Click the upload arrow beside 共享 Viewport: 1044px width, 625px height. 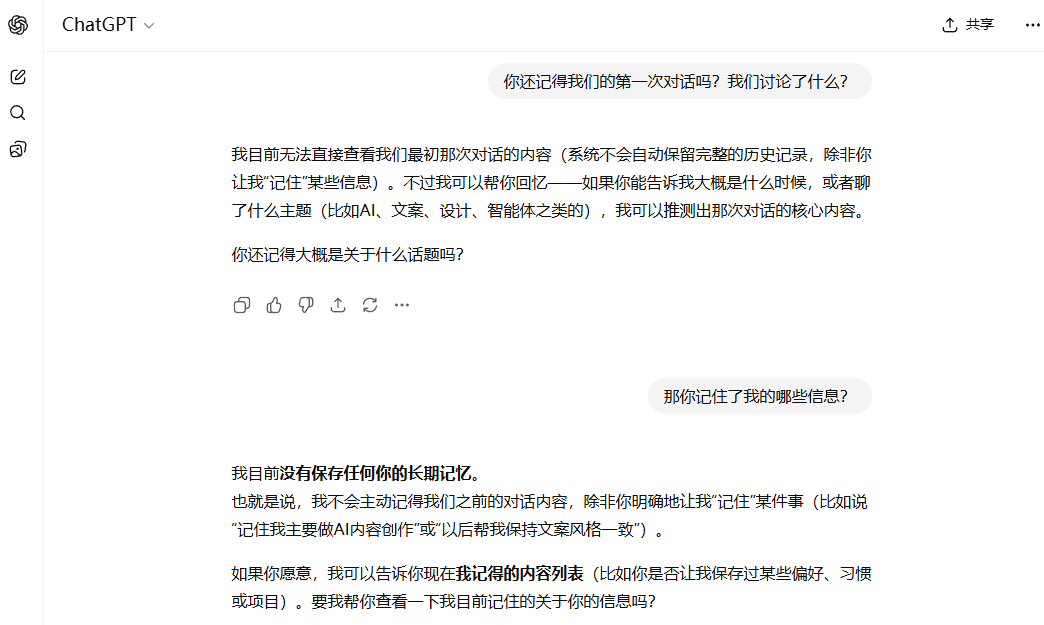click(x=949, y=25)
